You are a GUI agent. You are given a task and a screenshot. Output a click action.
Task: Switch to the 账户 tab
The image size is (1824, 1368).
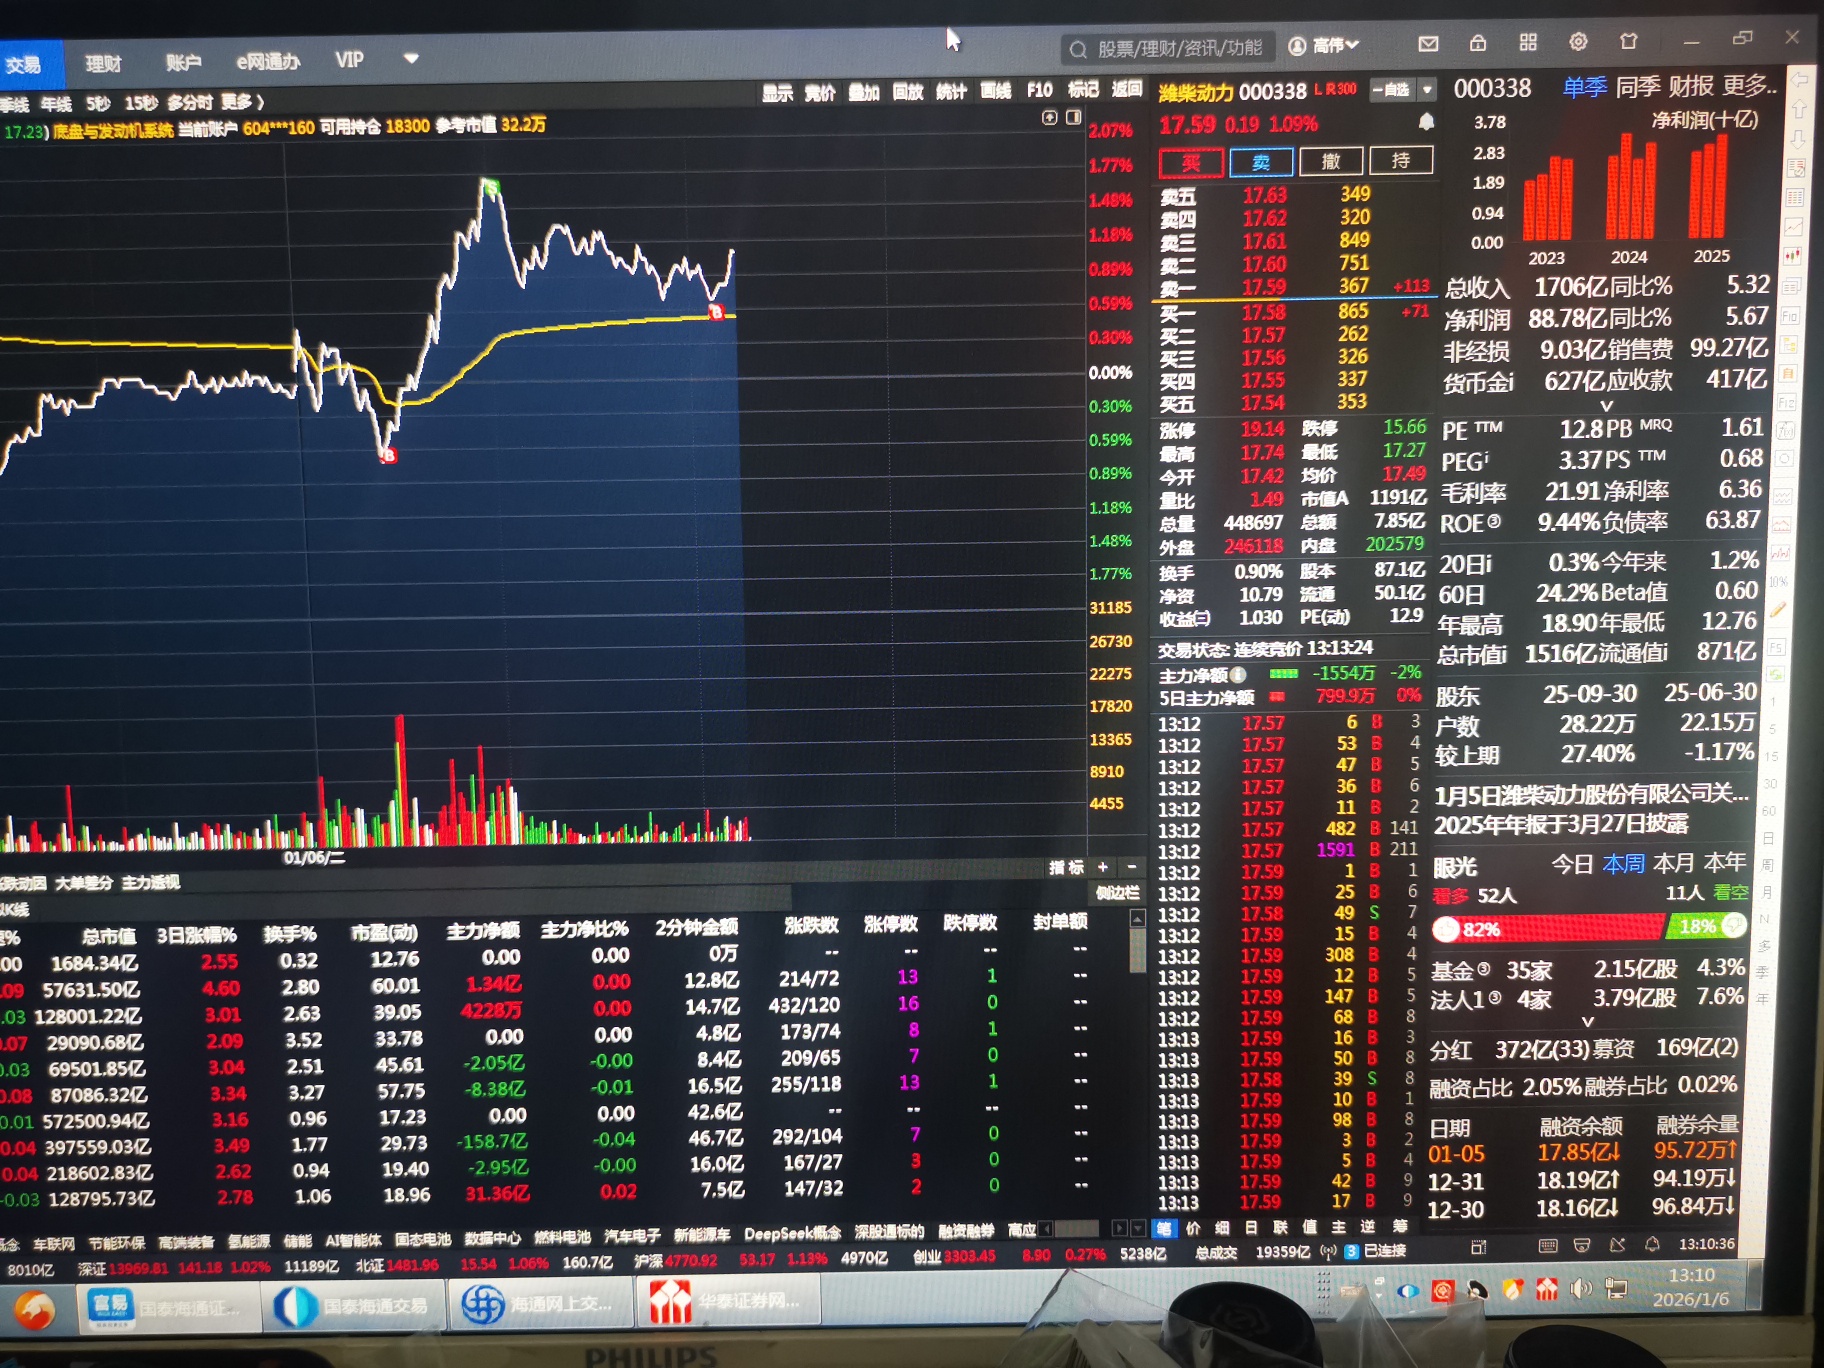pyautogui.click(x=183, y=63)
